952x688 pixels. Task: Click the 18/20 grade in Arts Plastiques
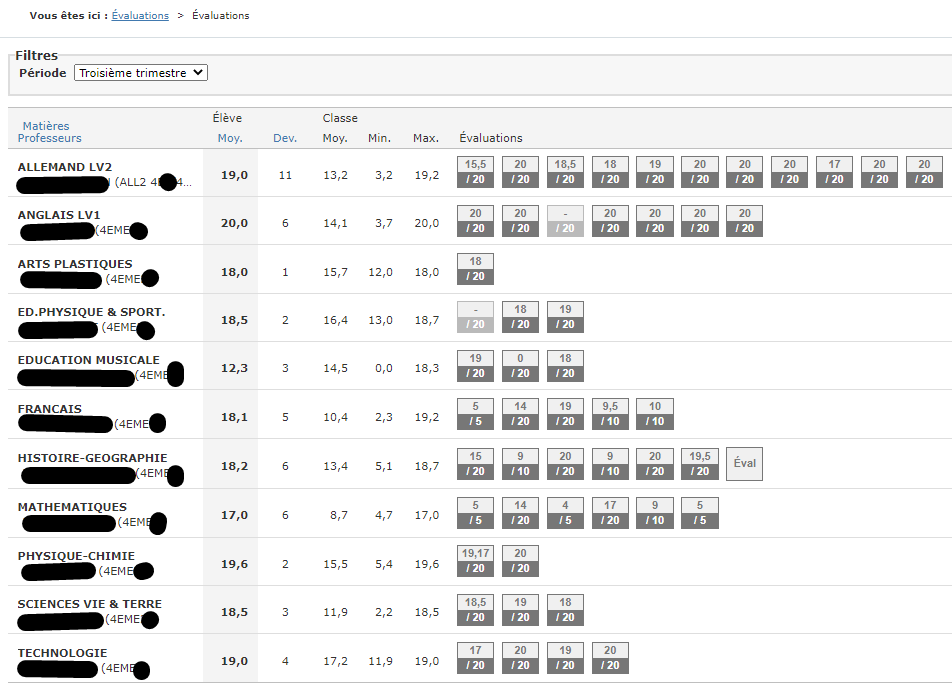475,269
